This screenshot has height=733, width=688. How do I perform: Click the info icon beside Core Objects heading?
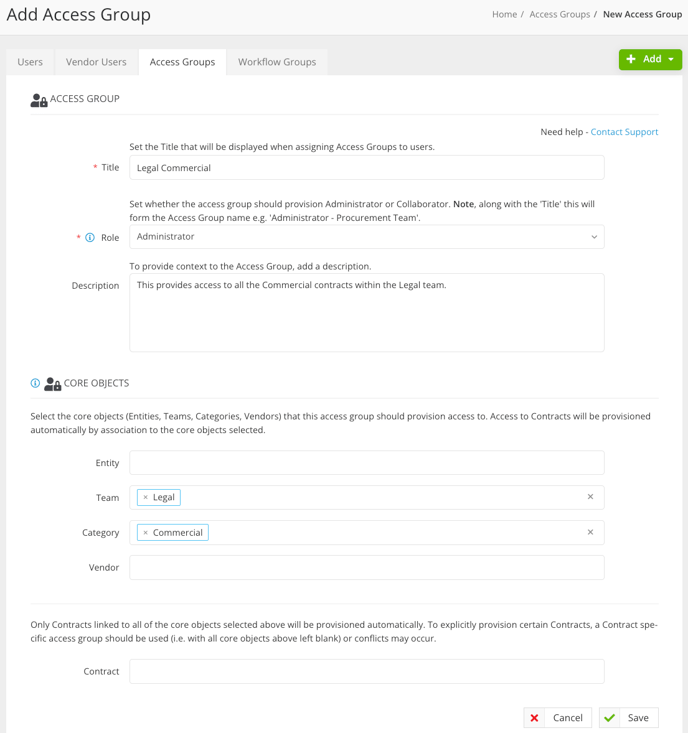pyautogui.click(x=35, y=383)
